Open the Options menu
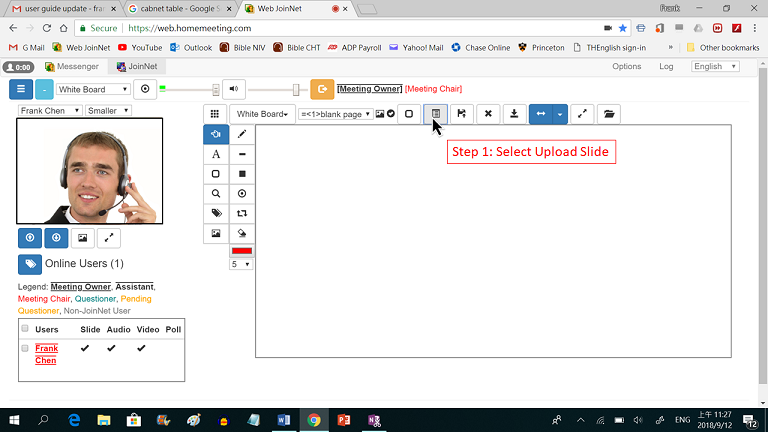The image size is (768, 432). coord(627,67)
